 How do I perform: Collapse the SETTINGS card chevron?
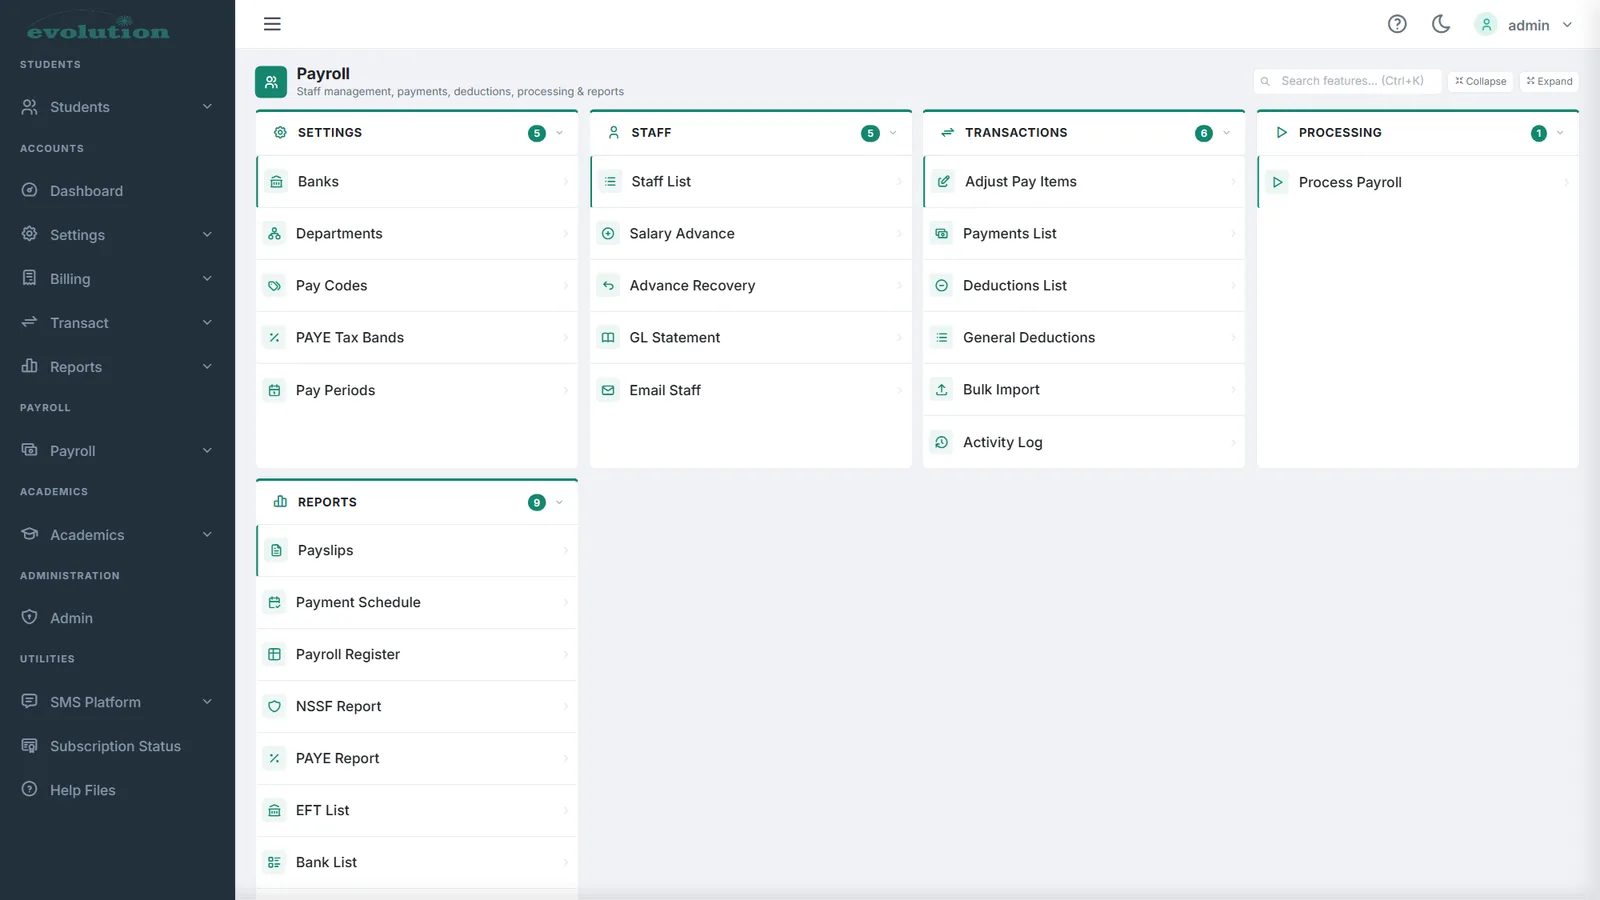(x=559, y=133)
